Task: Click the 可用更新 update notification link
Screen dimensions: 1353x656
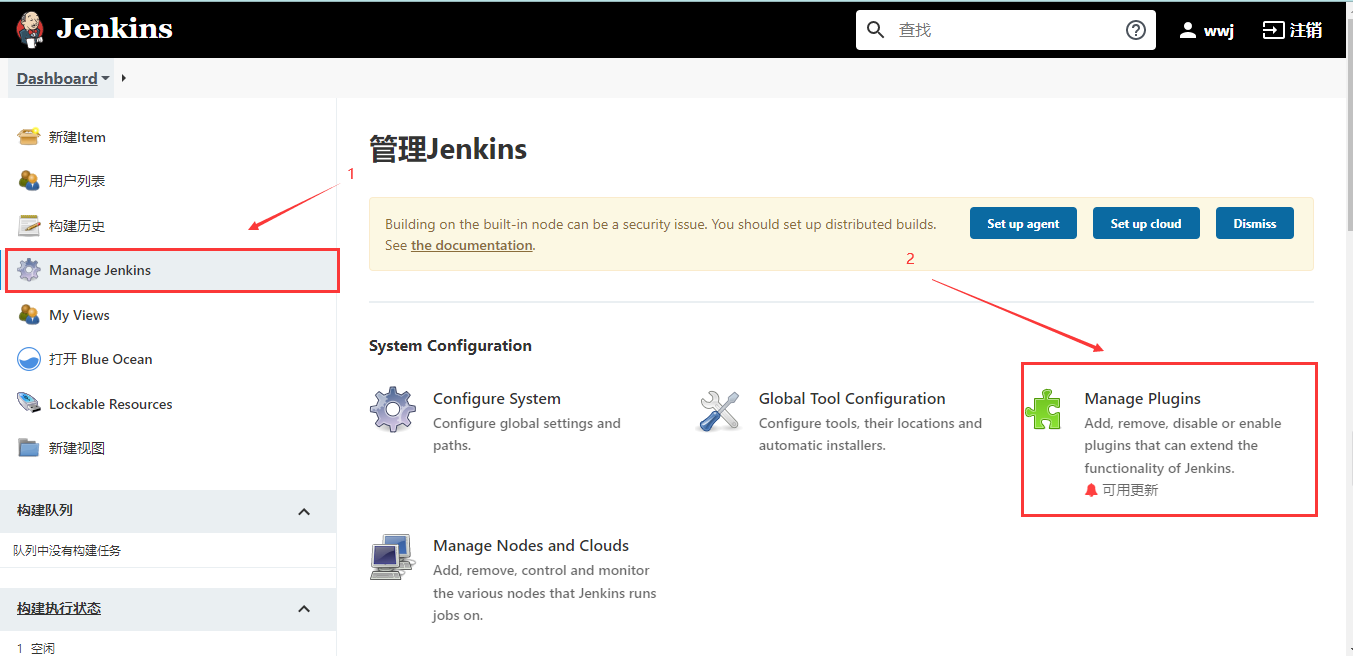Action: pyautogui.click(x=1129, y=490)
